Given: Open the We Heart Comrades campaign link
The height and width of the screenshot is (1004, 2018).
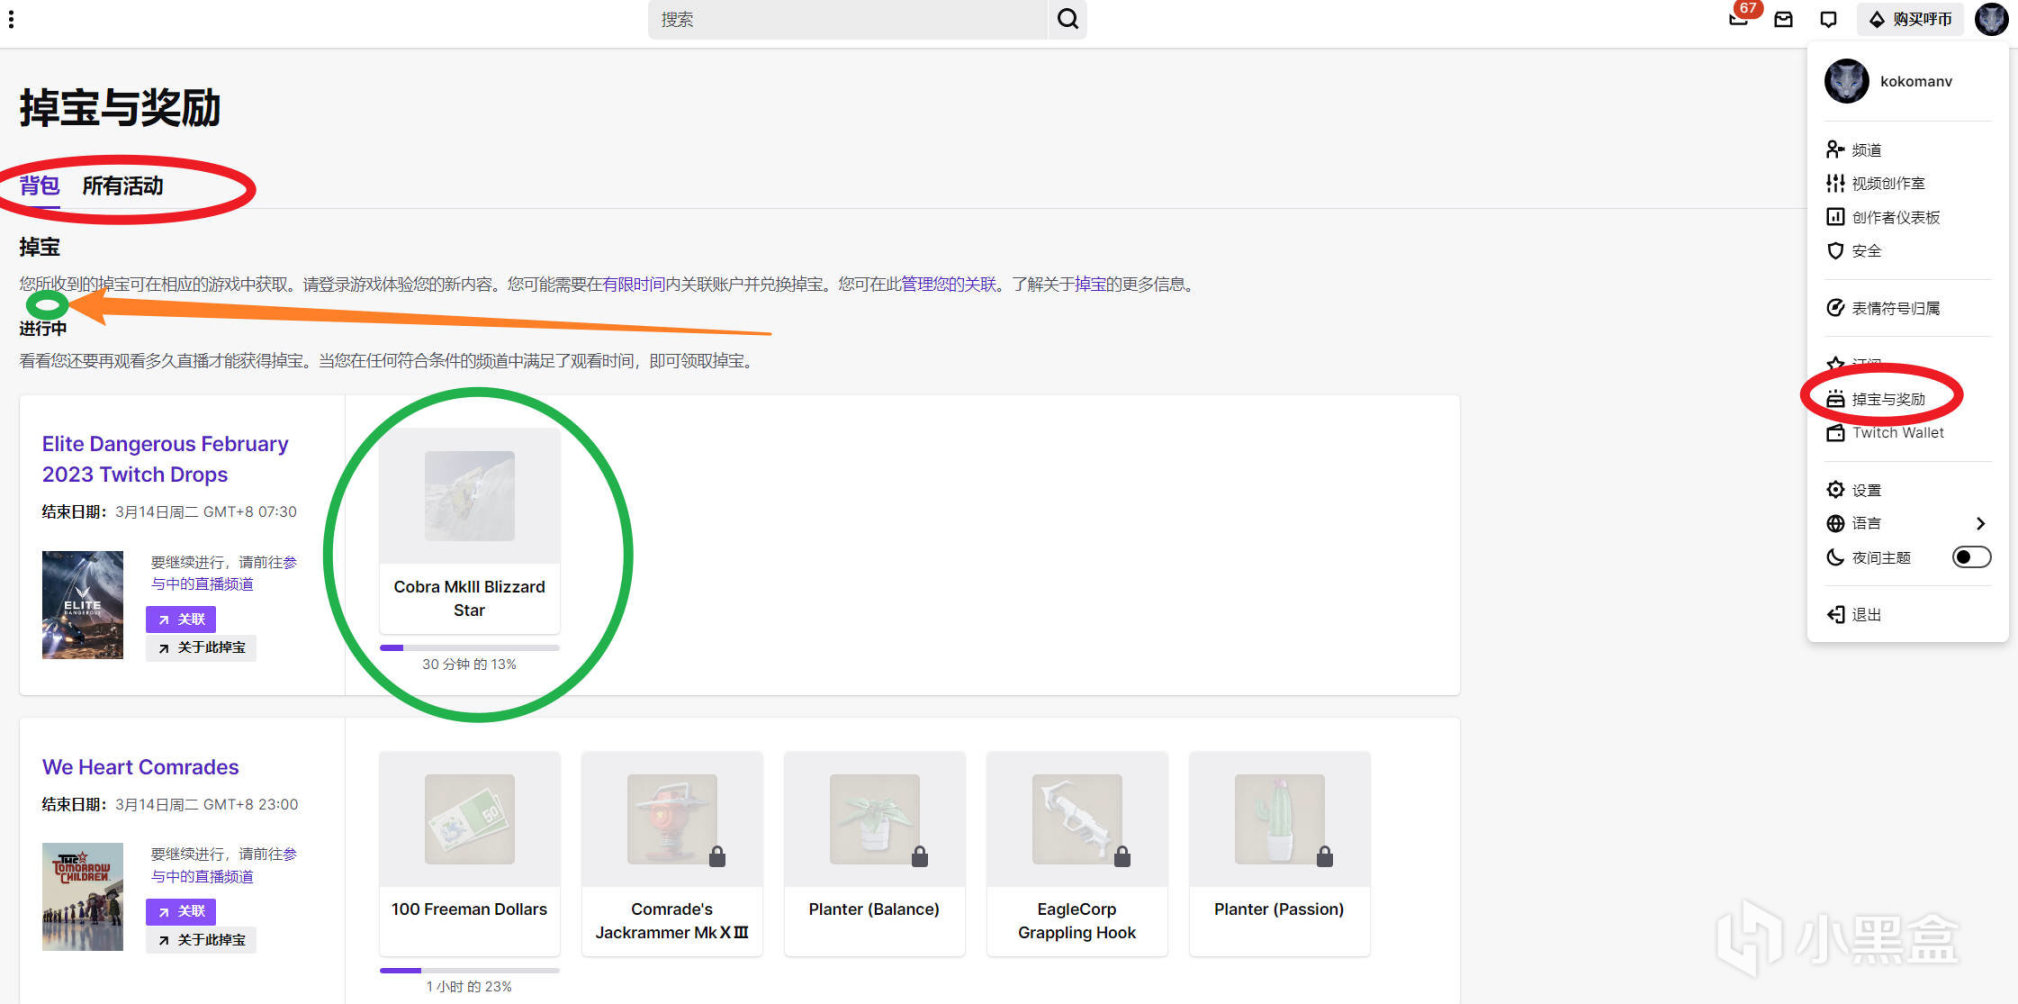Looking at the screenshot, I should click(x=140, y=767).
